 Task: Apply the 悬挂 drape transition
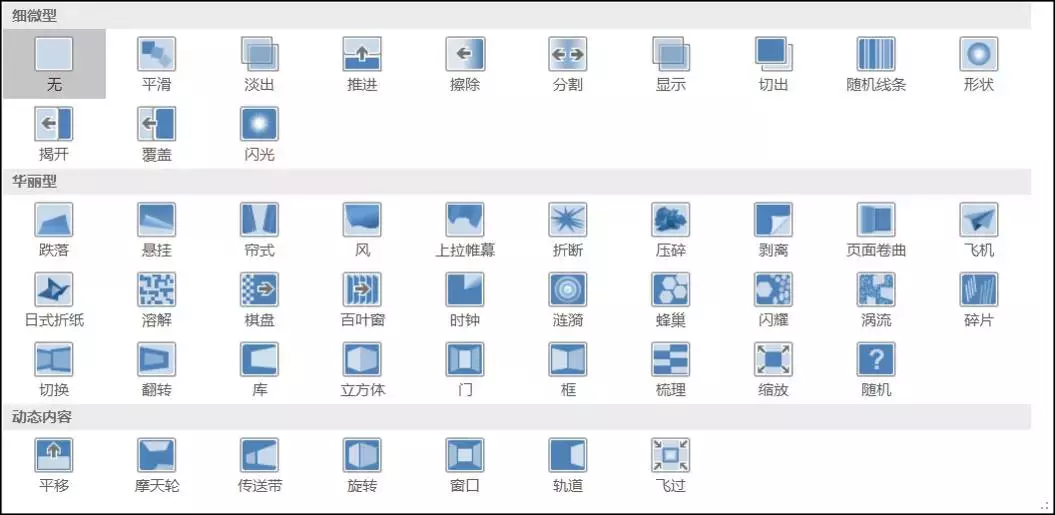(x=157, y=230)
